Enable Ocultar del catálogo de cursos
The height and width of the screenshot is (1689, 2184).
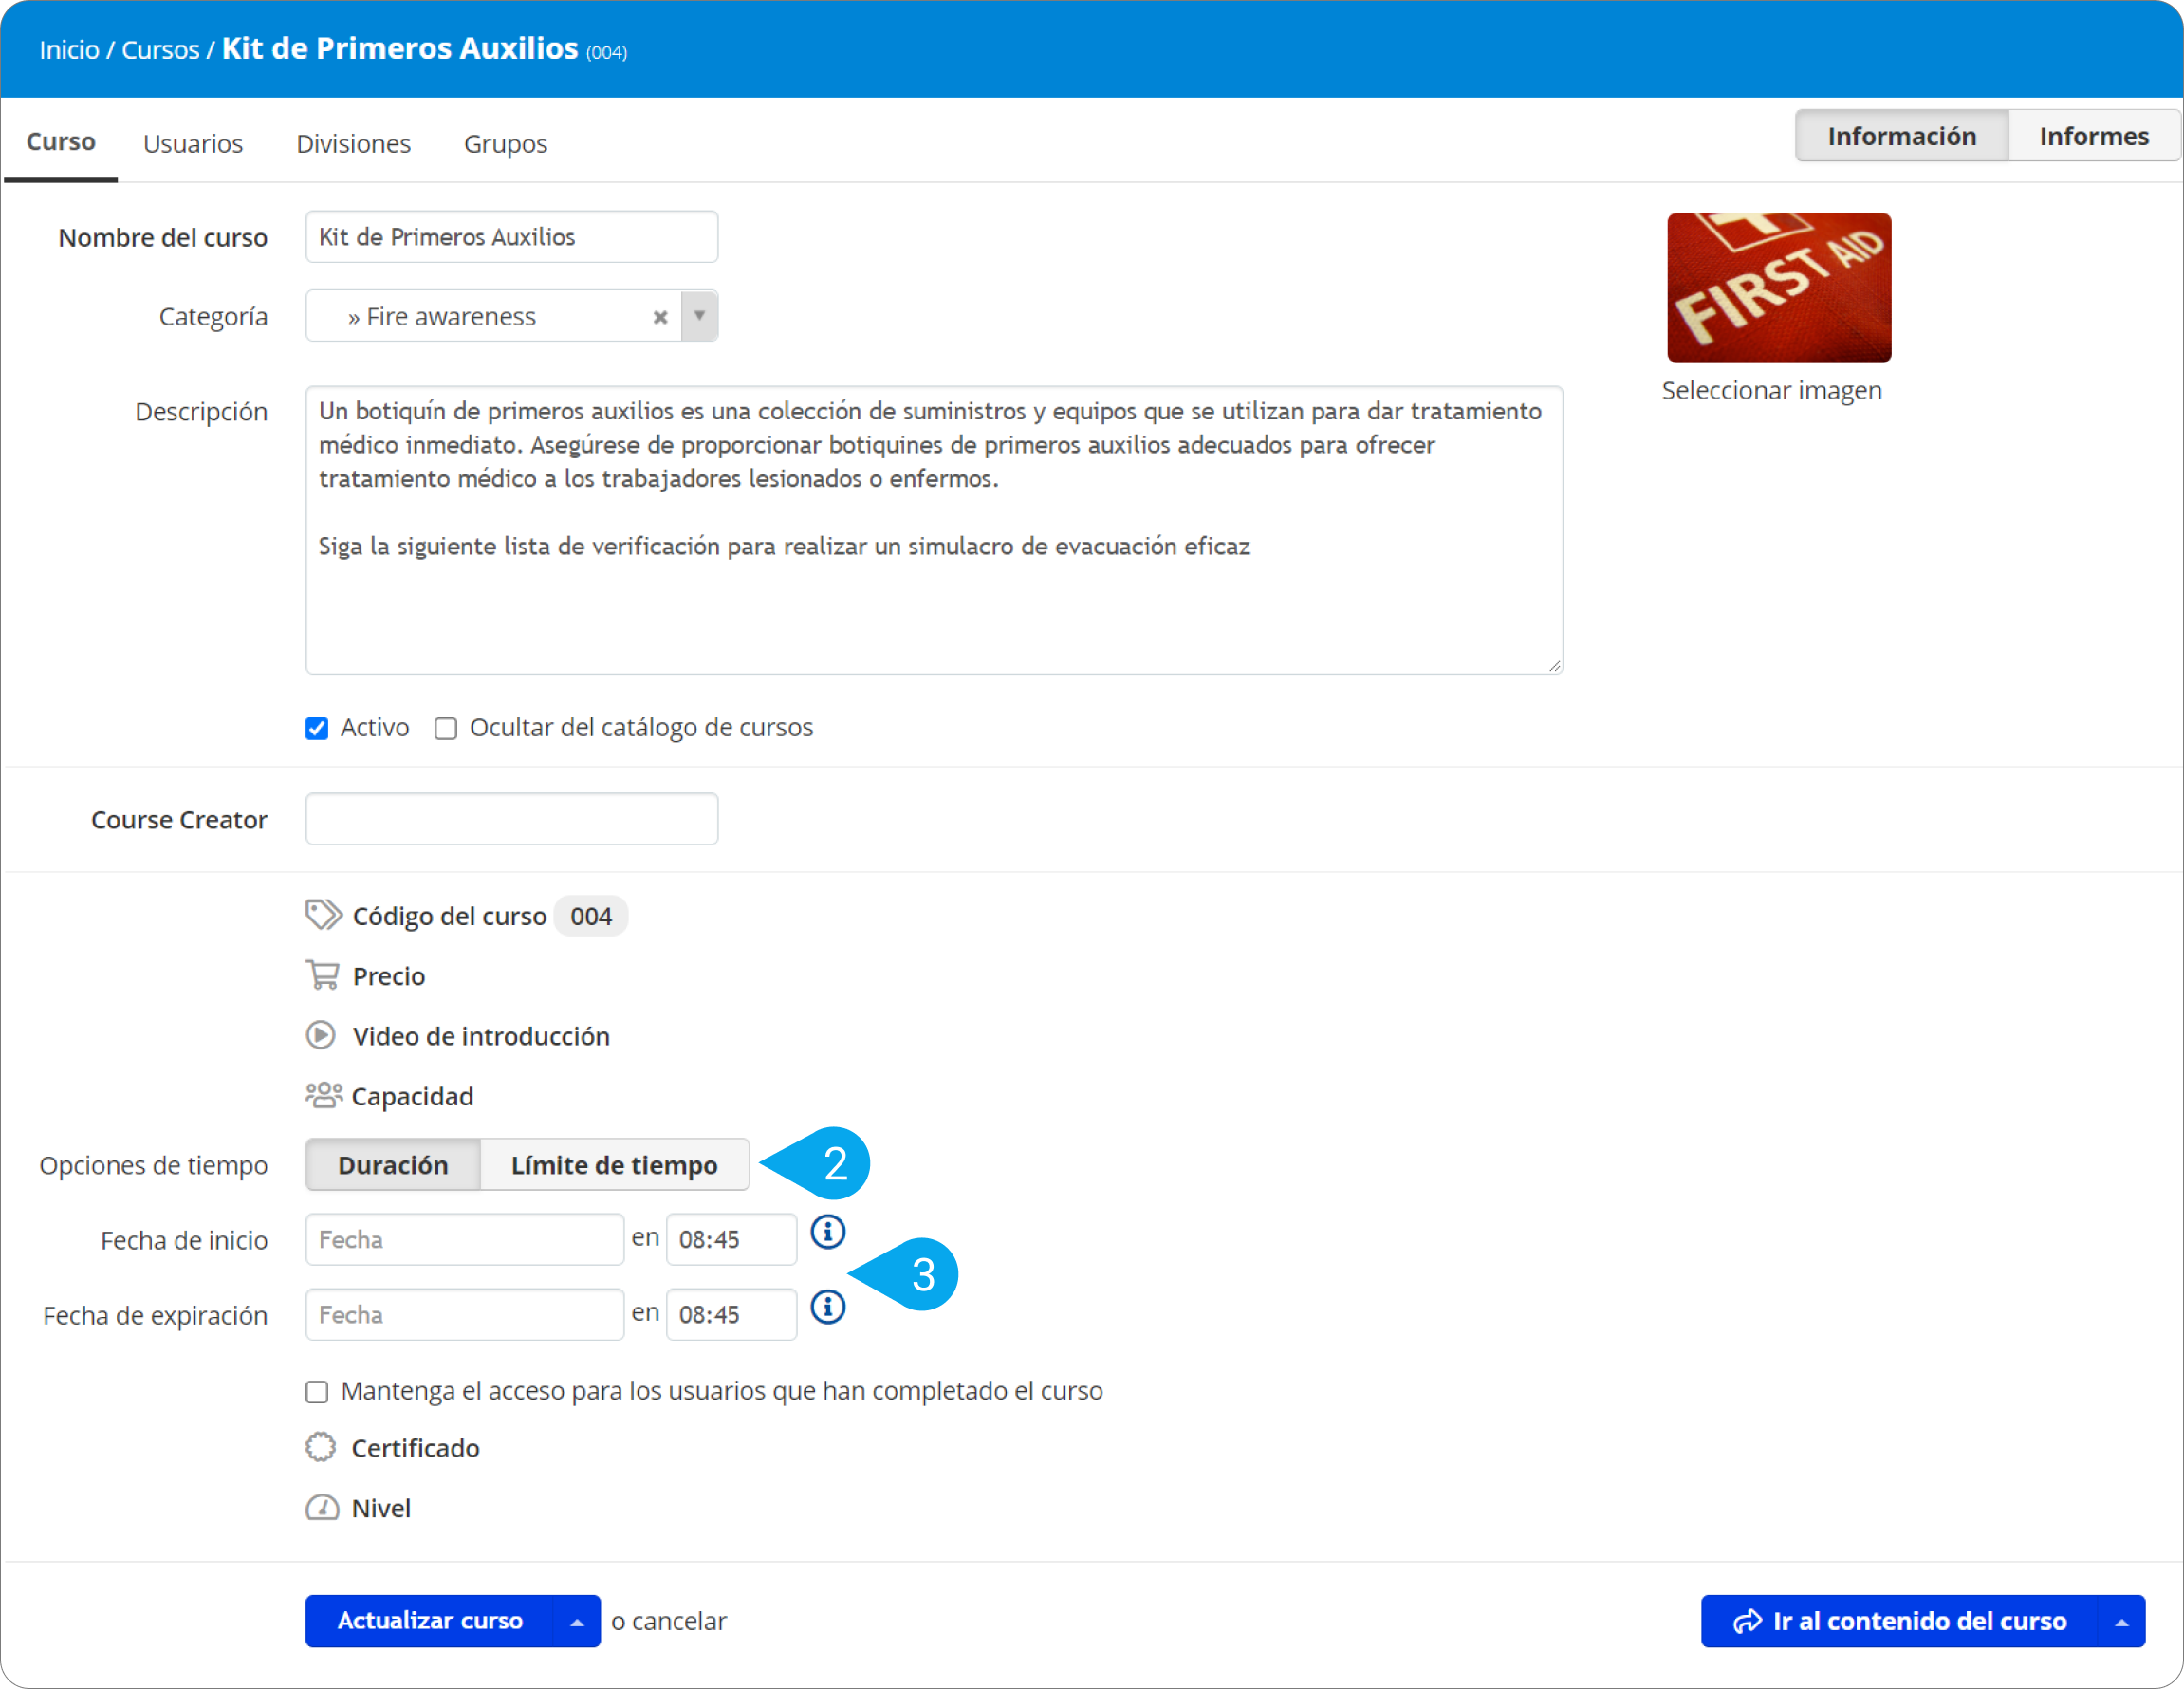pos(446,728)
